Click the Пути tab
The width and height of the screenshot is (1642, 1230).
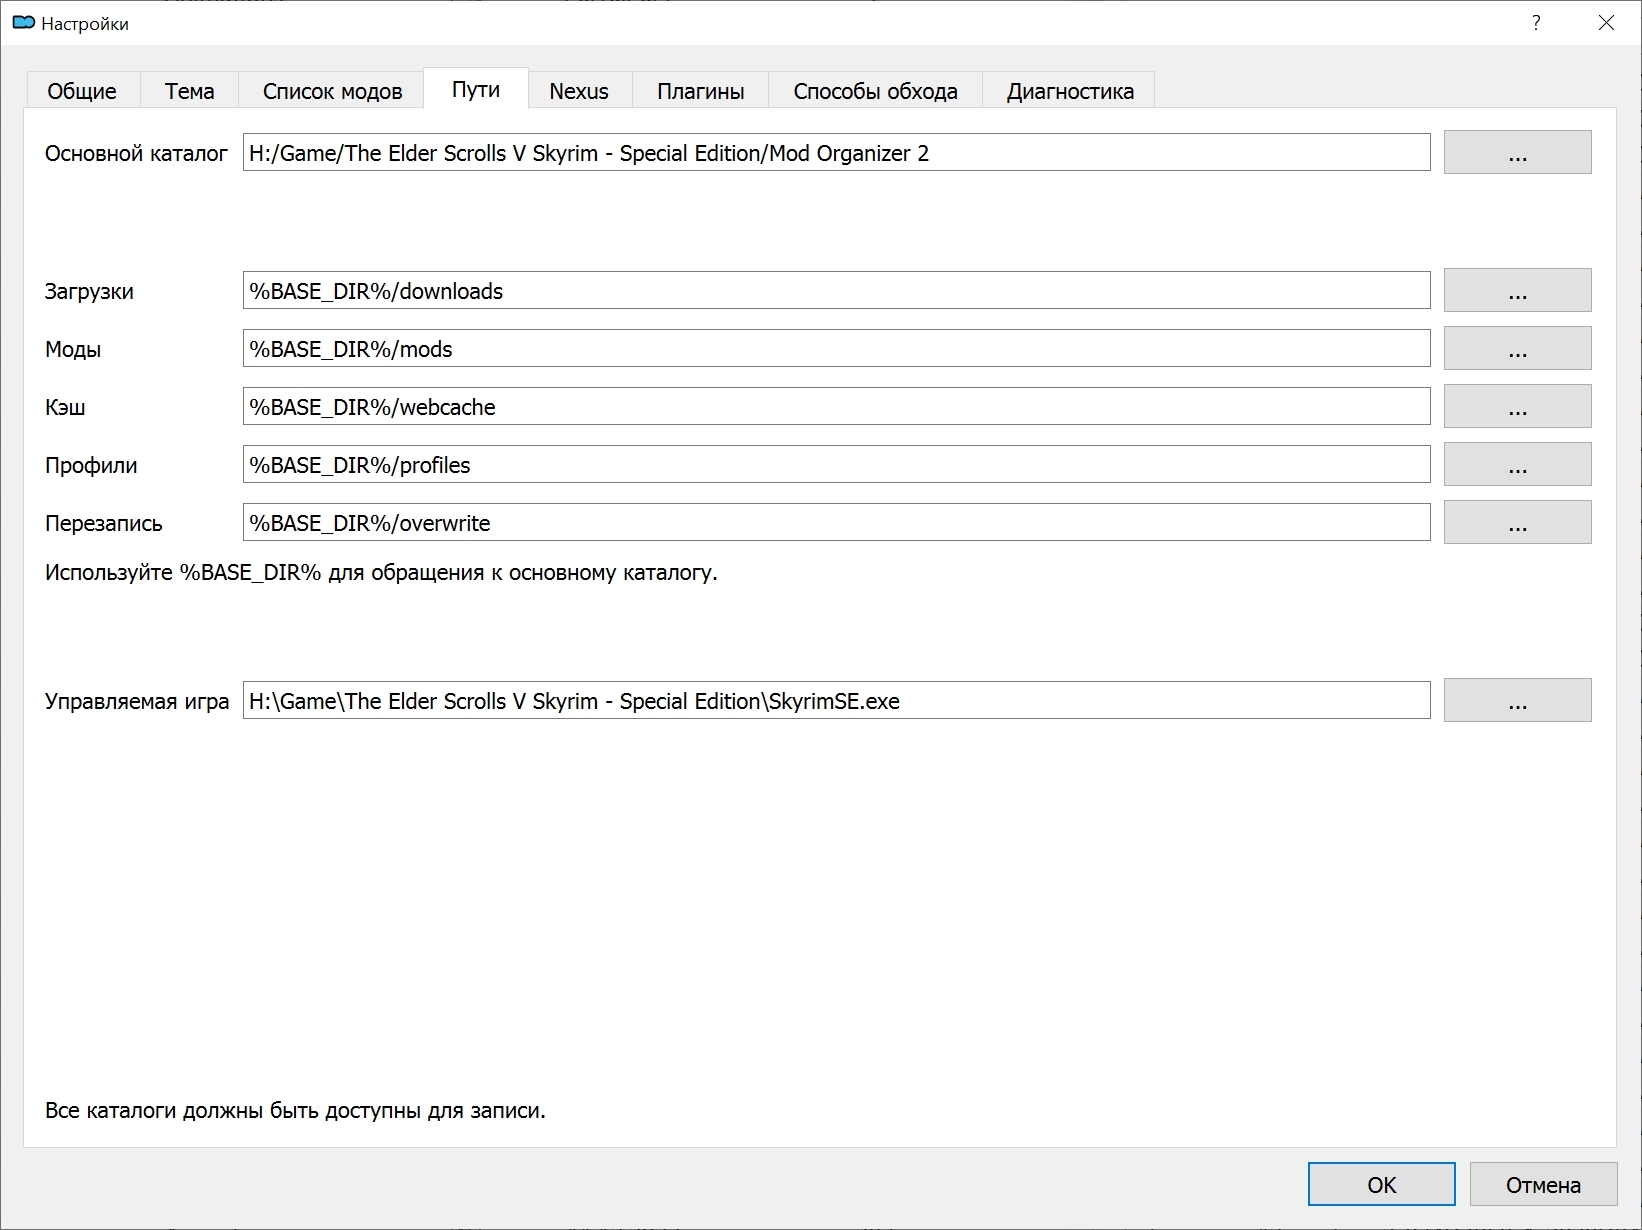pyautogui.click(x=476, y=89)
